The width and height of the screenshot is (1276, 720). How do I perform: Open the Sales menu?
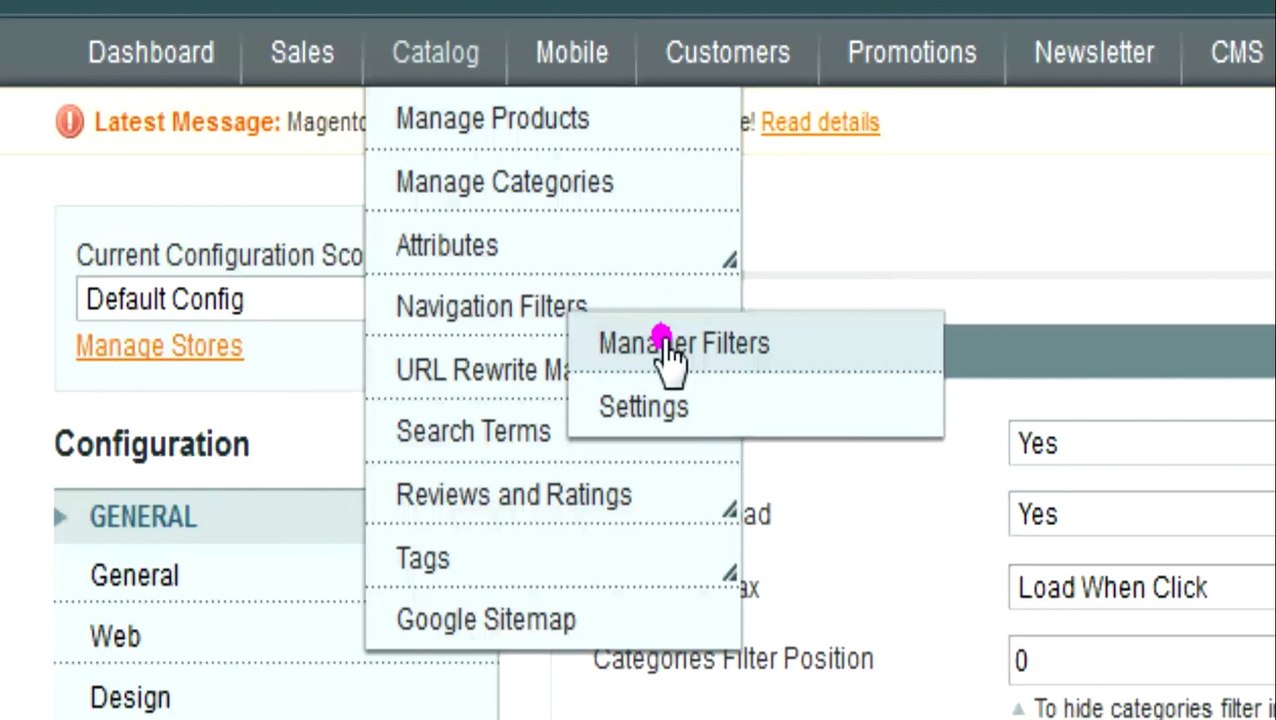[x=302, y=53]
